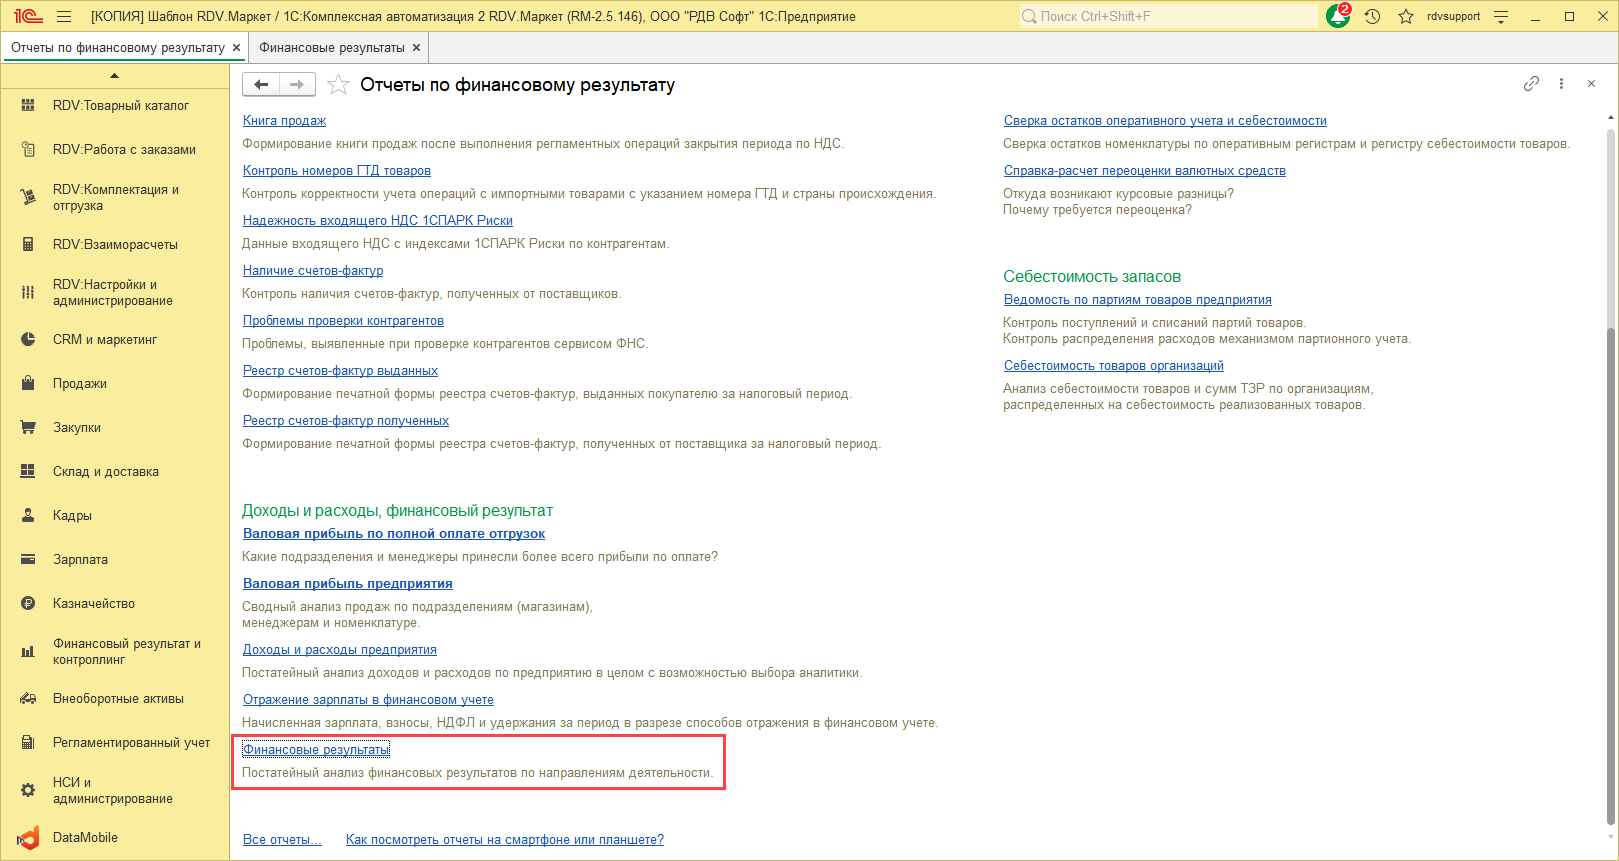Open the three-dot more actions menu

1561,84
